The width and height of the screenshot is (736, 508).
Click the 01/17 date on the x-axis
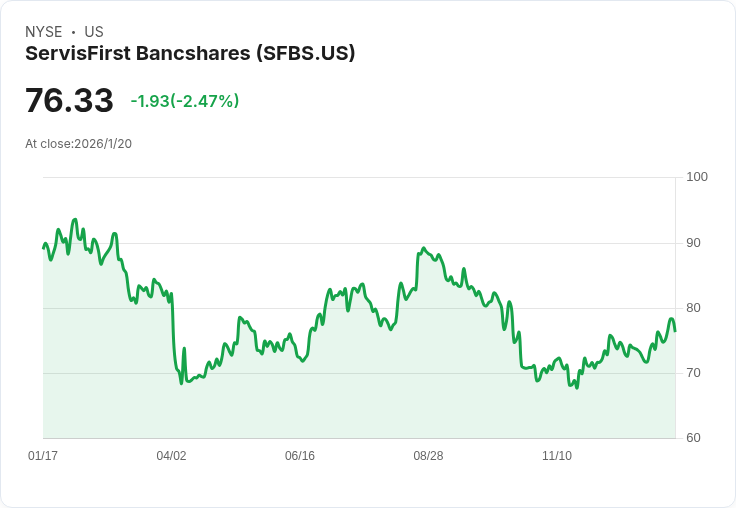click(x=43, y=456)
